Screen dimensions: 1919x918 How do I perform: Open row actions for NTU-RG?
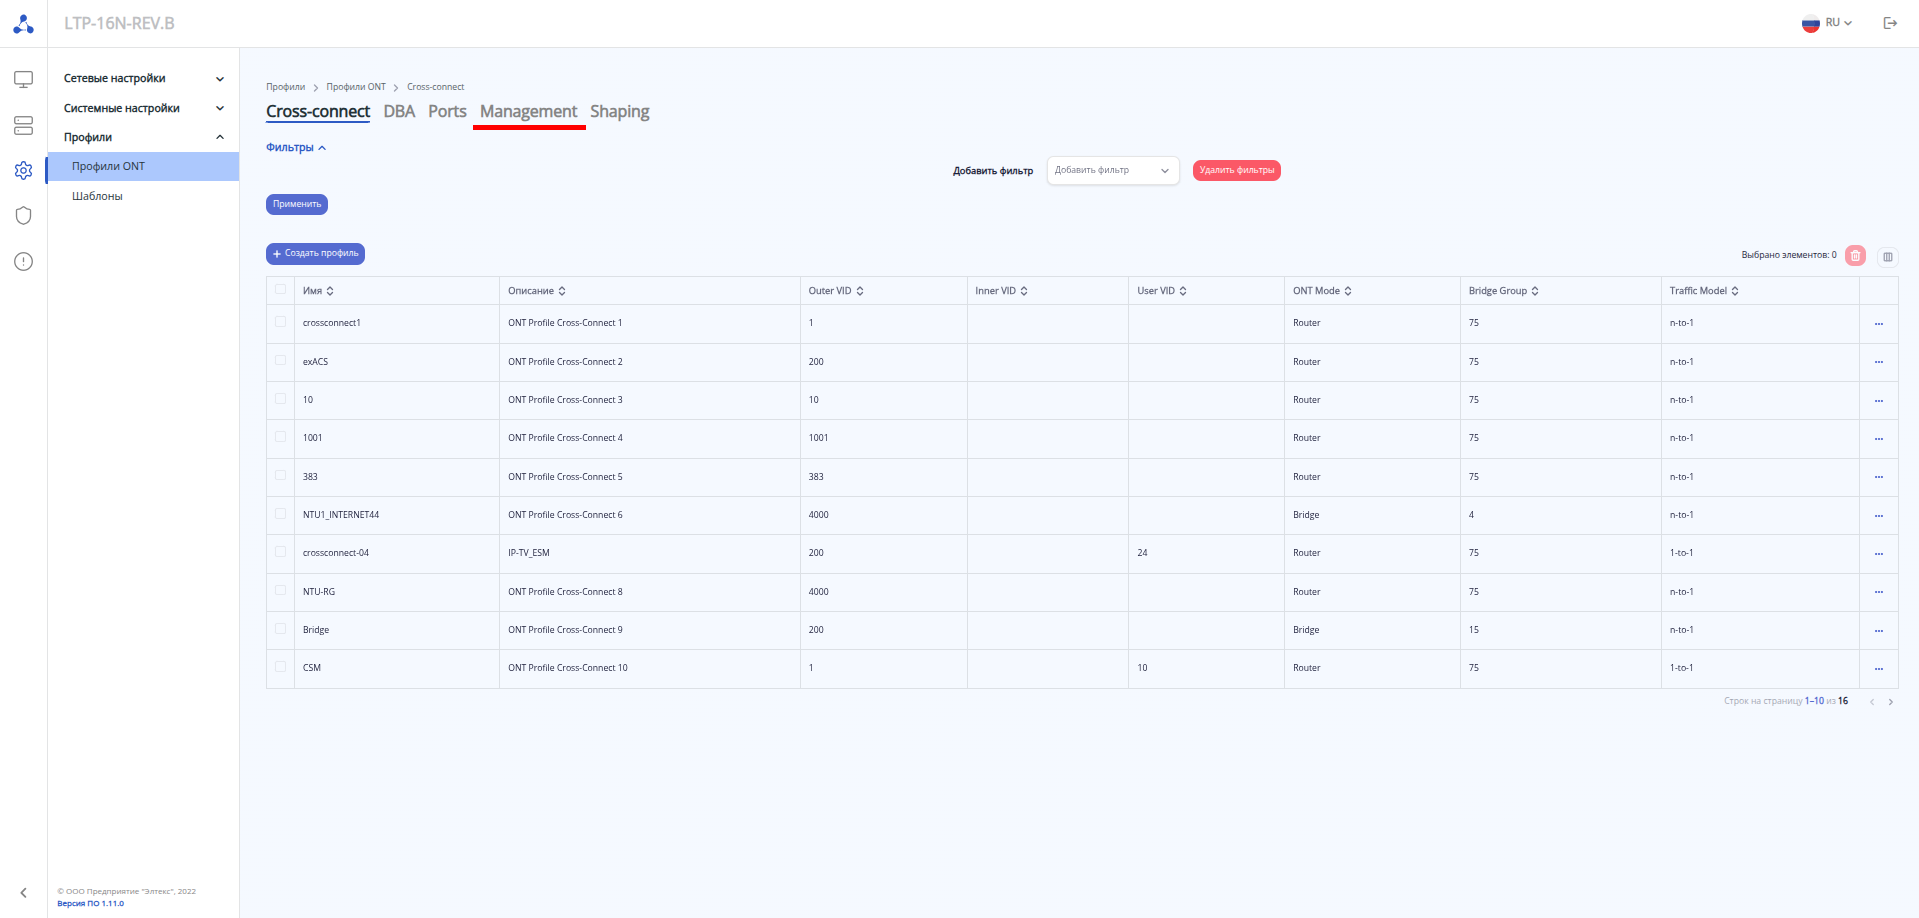point(1879,592)
